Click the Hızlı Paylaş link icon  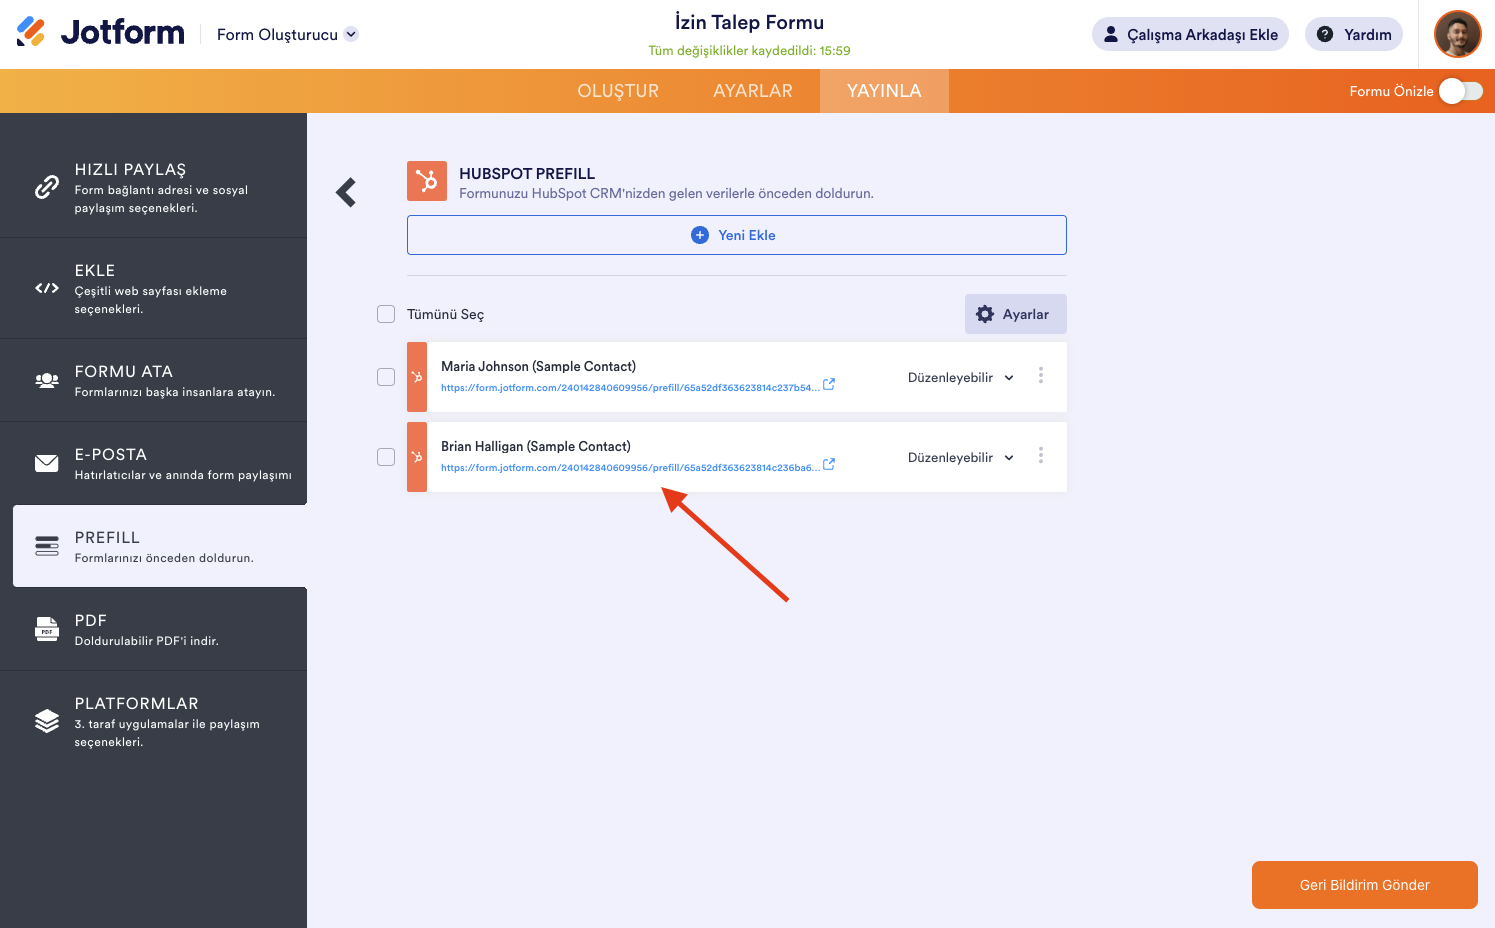pyautogui.click(x=47, y=187)
